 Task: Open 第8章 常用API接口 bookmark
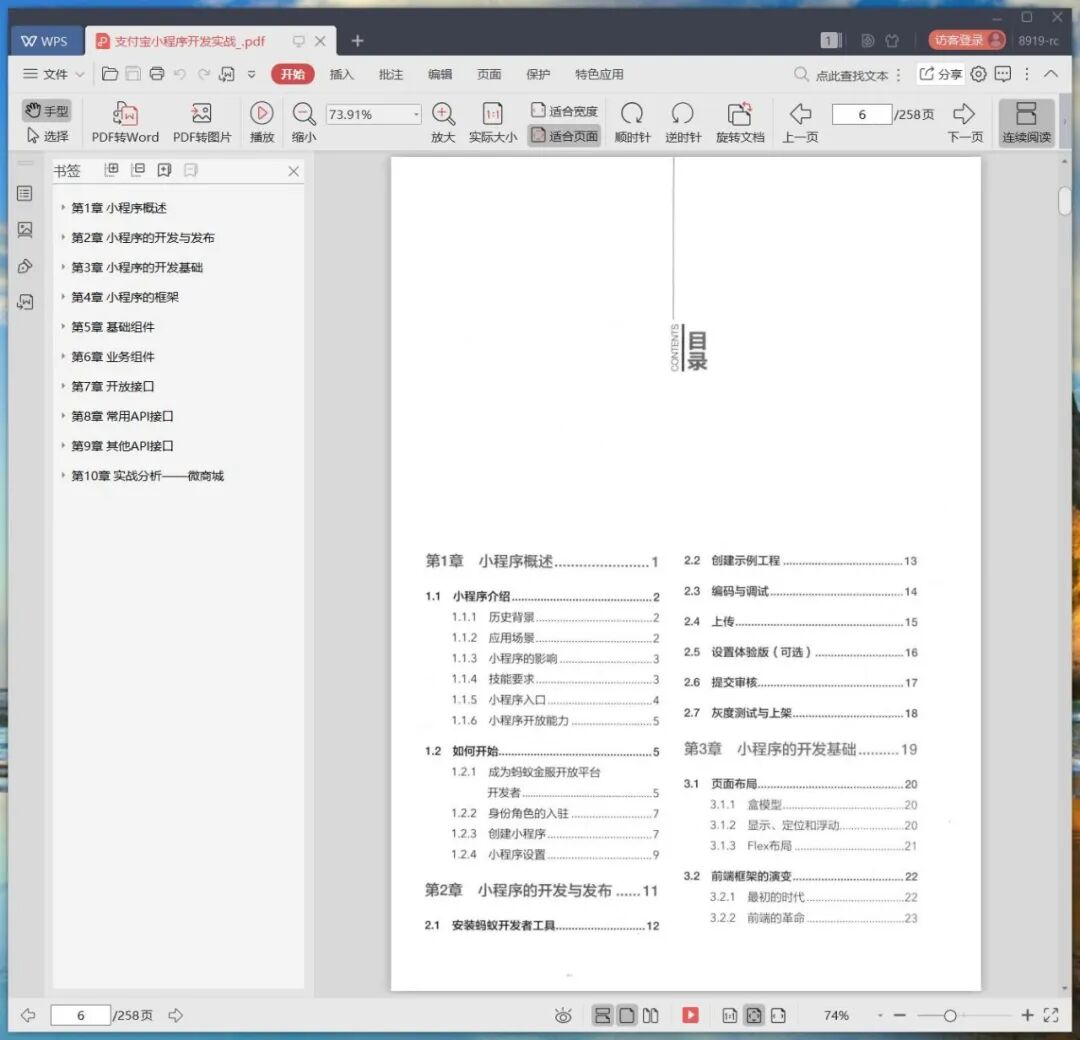pyautogui.click(x=122, y=415)
